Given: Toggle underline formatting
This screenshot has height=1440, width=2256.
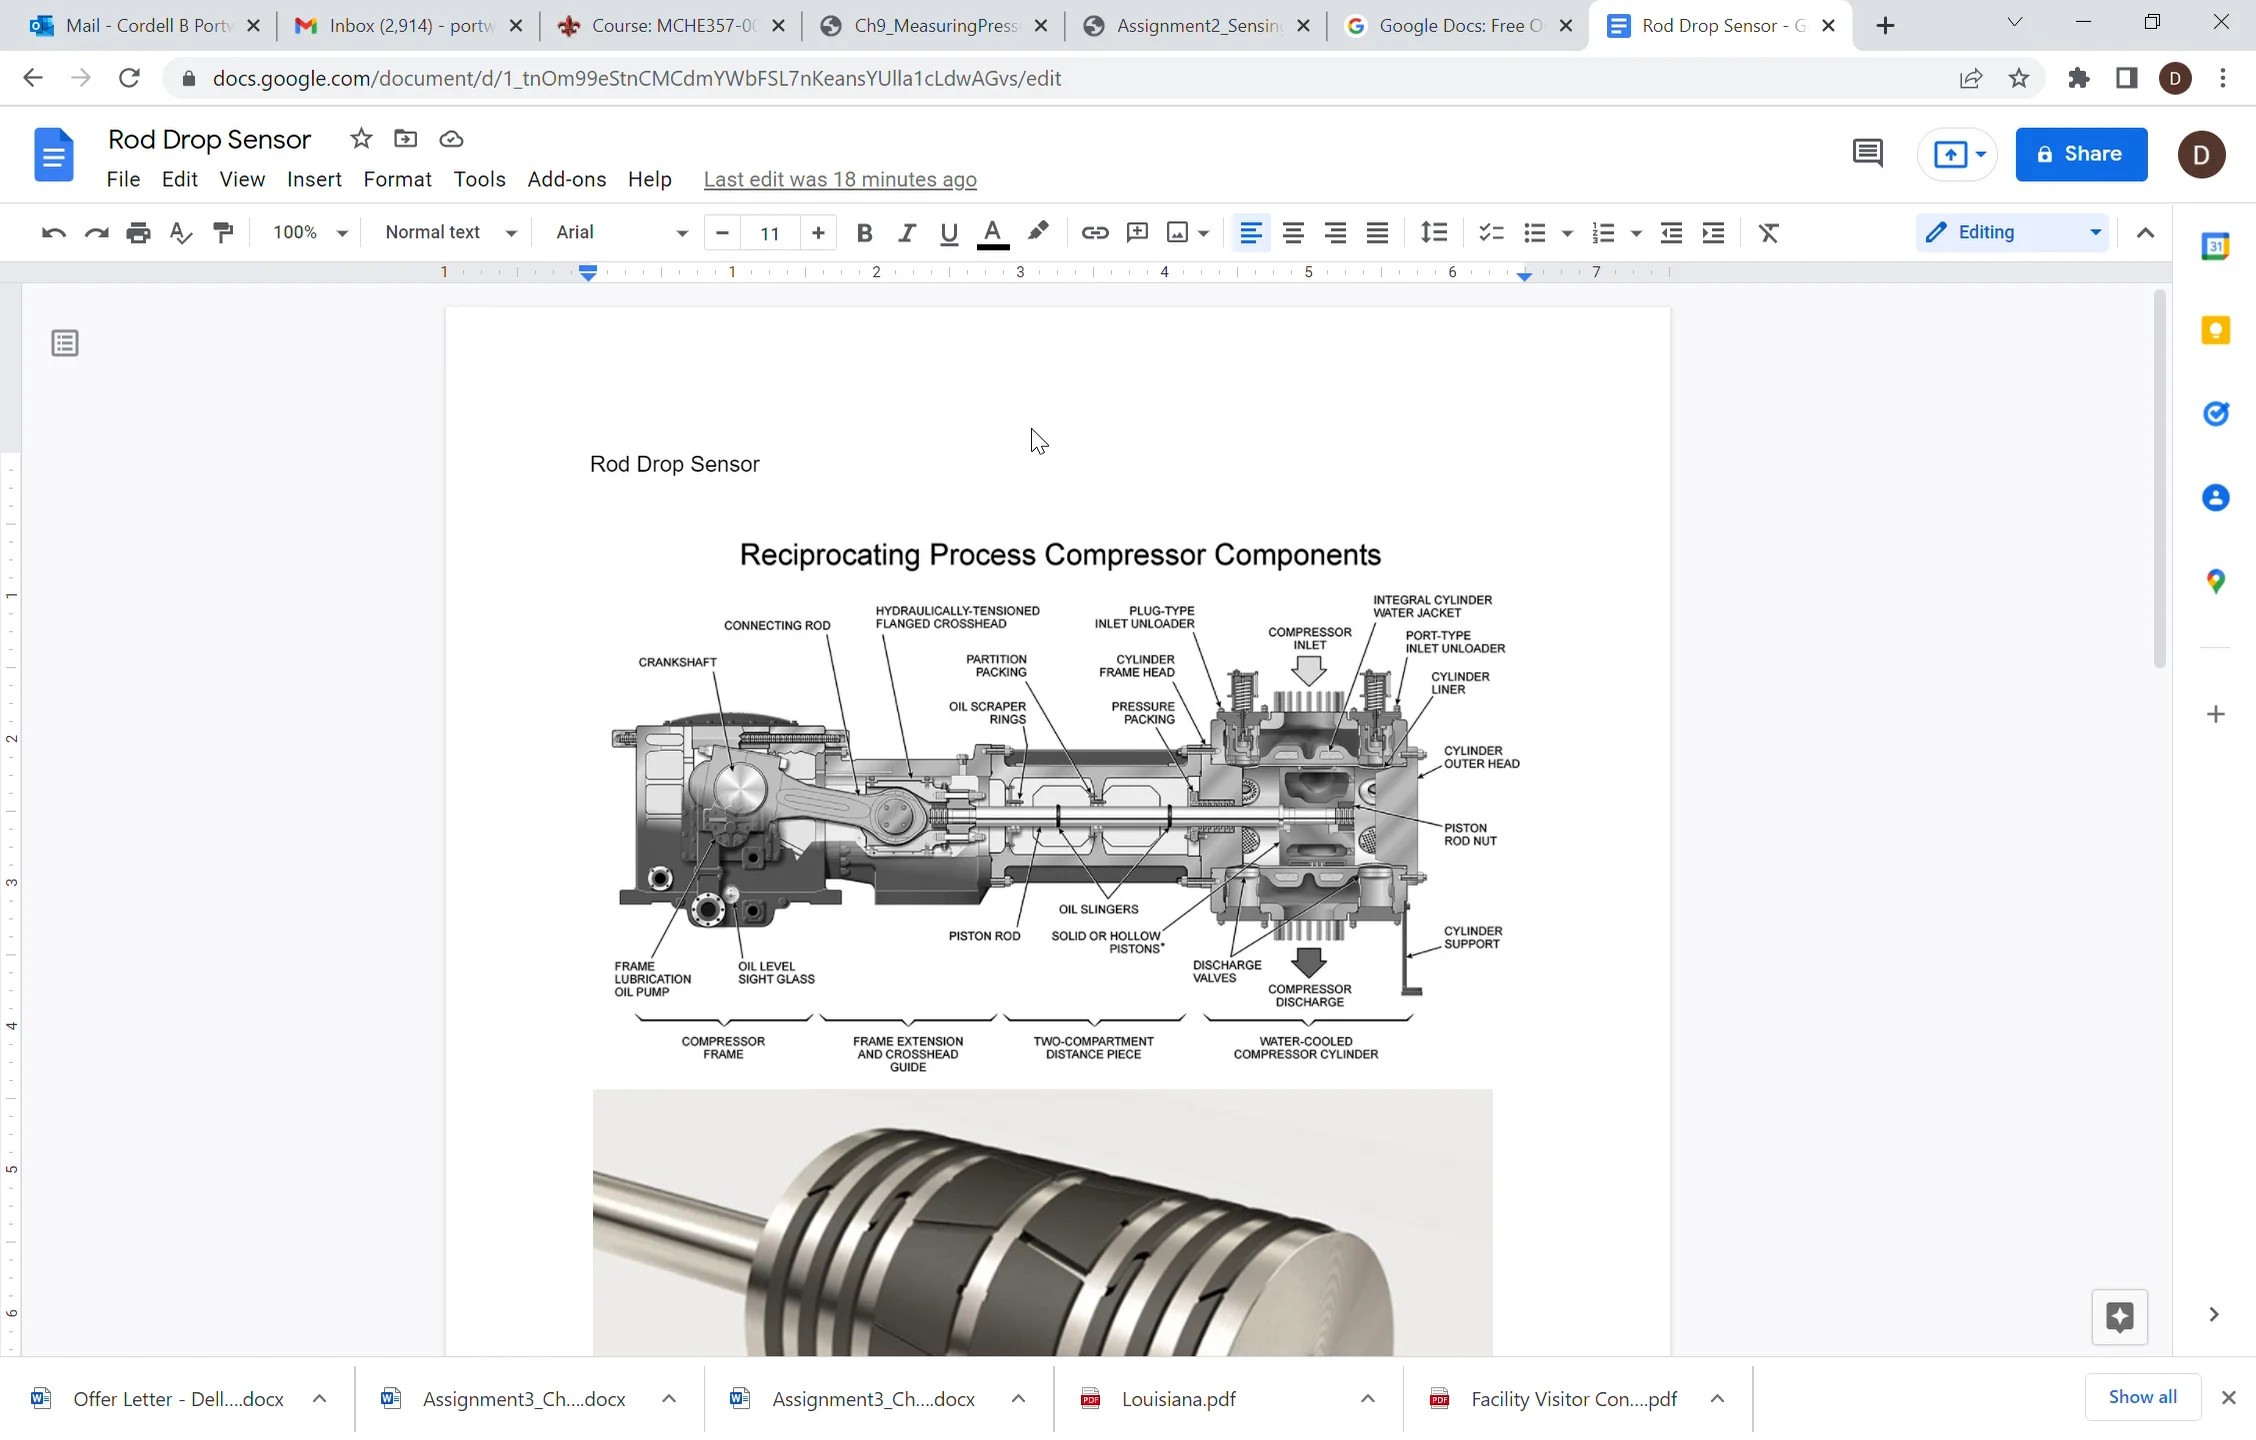Looking at the screenshot, I should [949, 233].
